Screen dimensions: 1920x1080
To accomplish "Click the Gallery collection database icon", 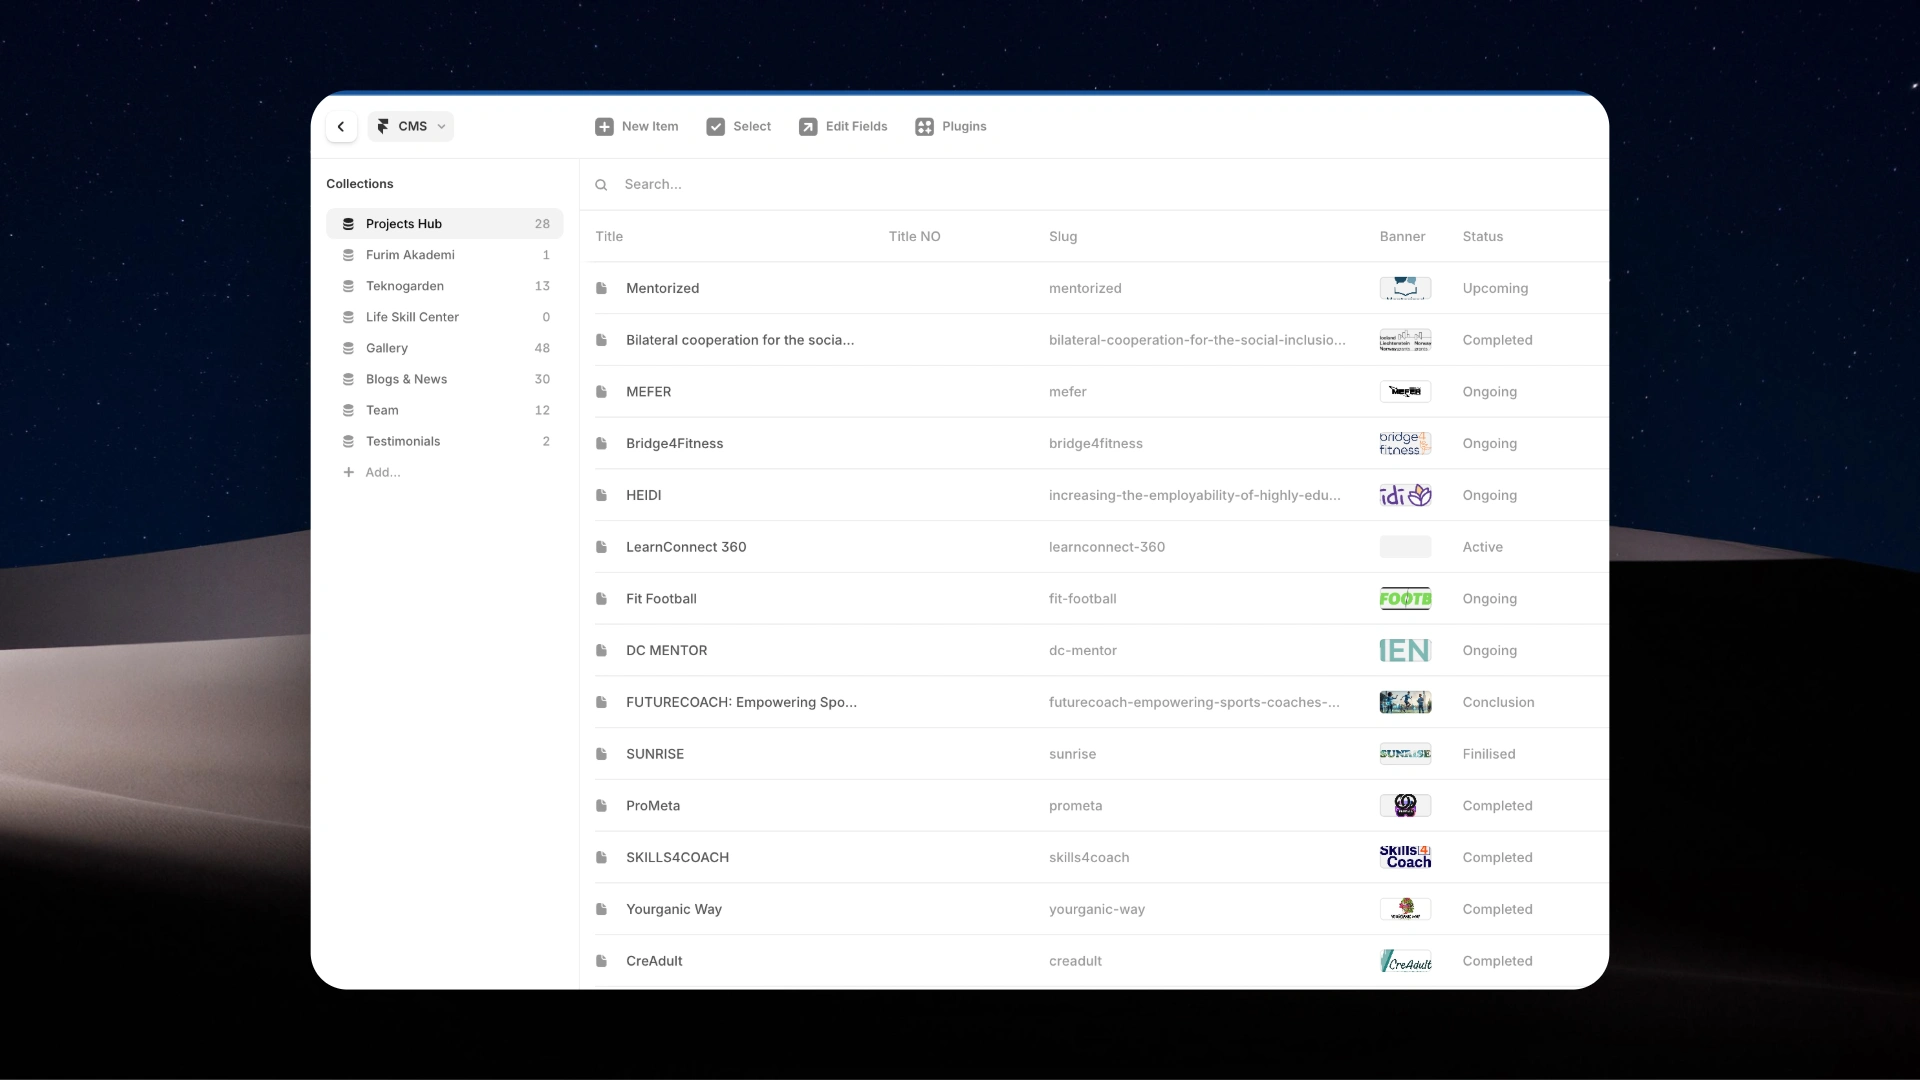I will [348, 348].
